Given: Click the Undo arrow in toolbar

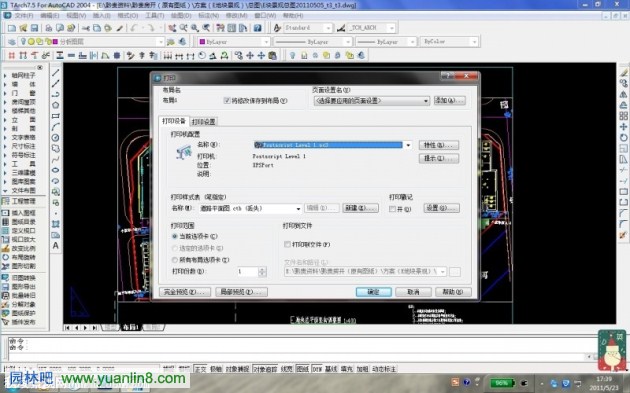Looking at the screenshot, I should (134, 28).
